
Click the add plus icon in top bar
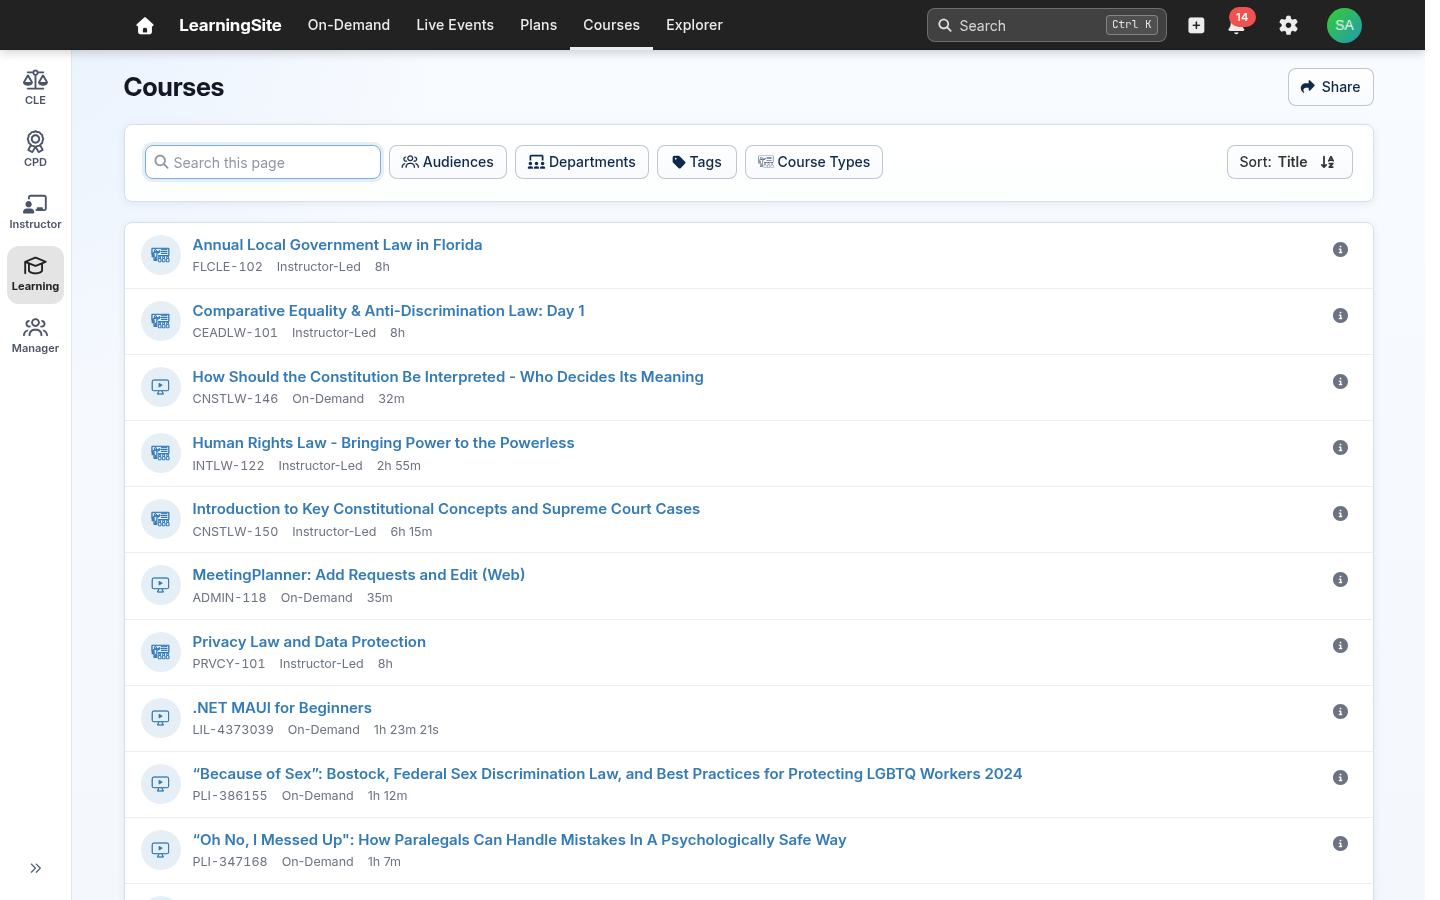tap(1196, 25)
